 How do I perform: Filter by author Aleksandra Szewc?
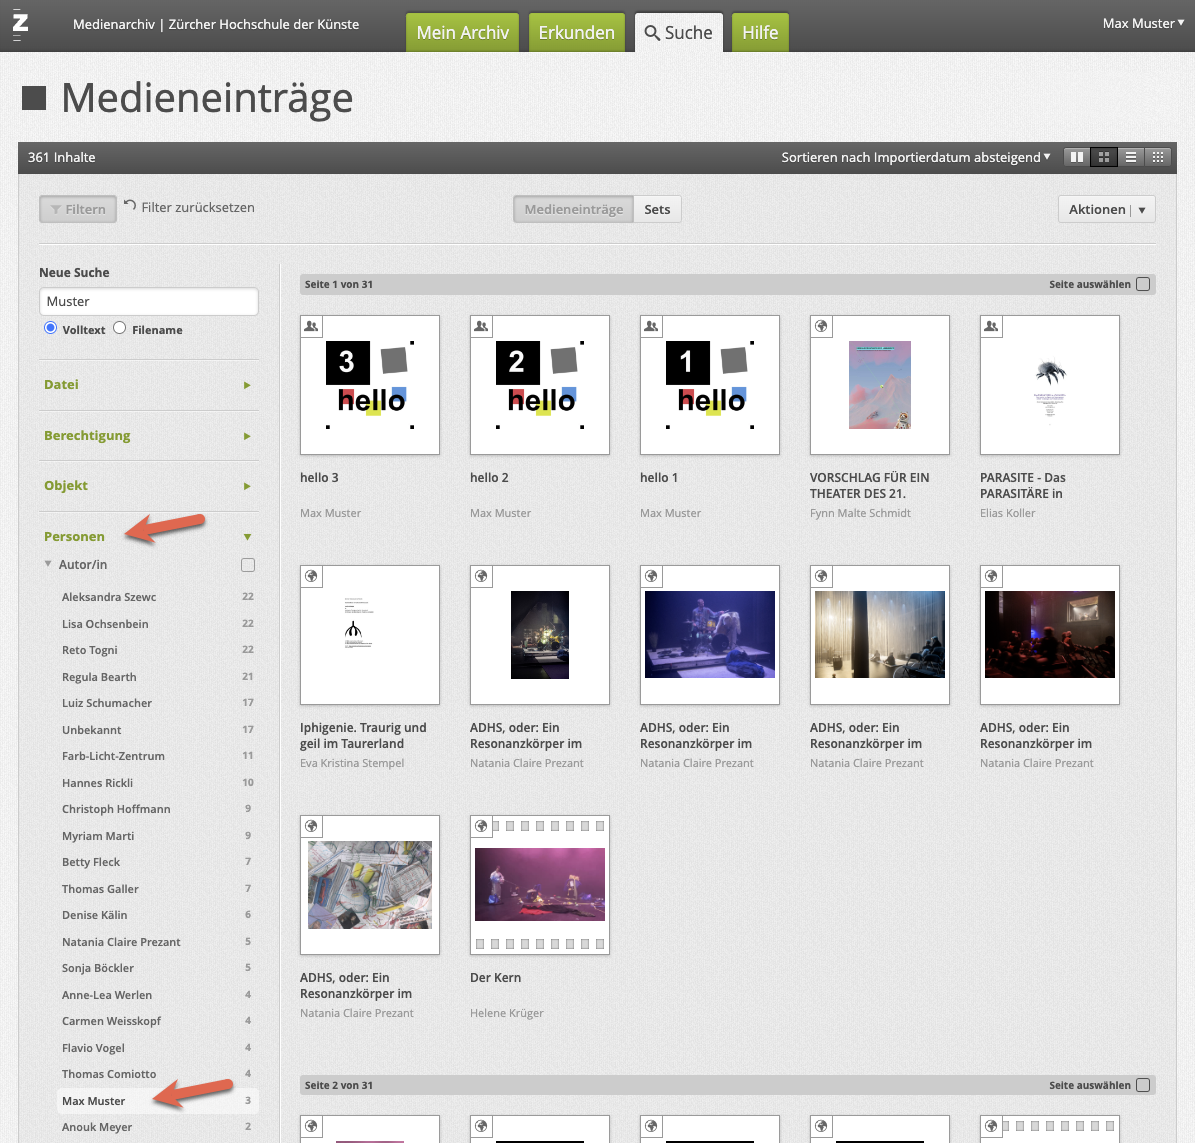pyautogui.click(x=158, y=597)
